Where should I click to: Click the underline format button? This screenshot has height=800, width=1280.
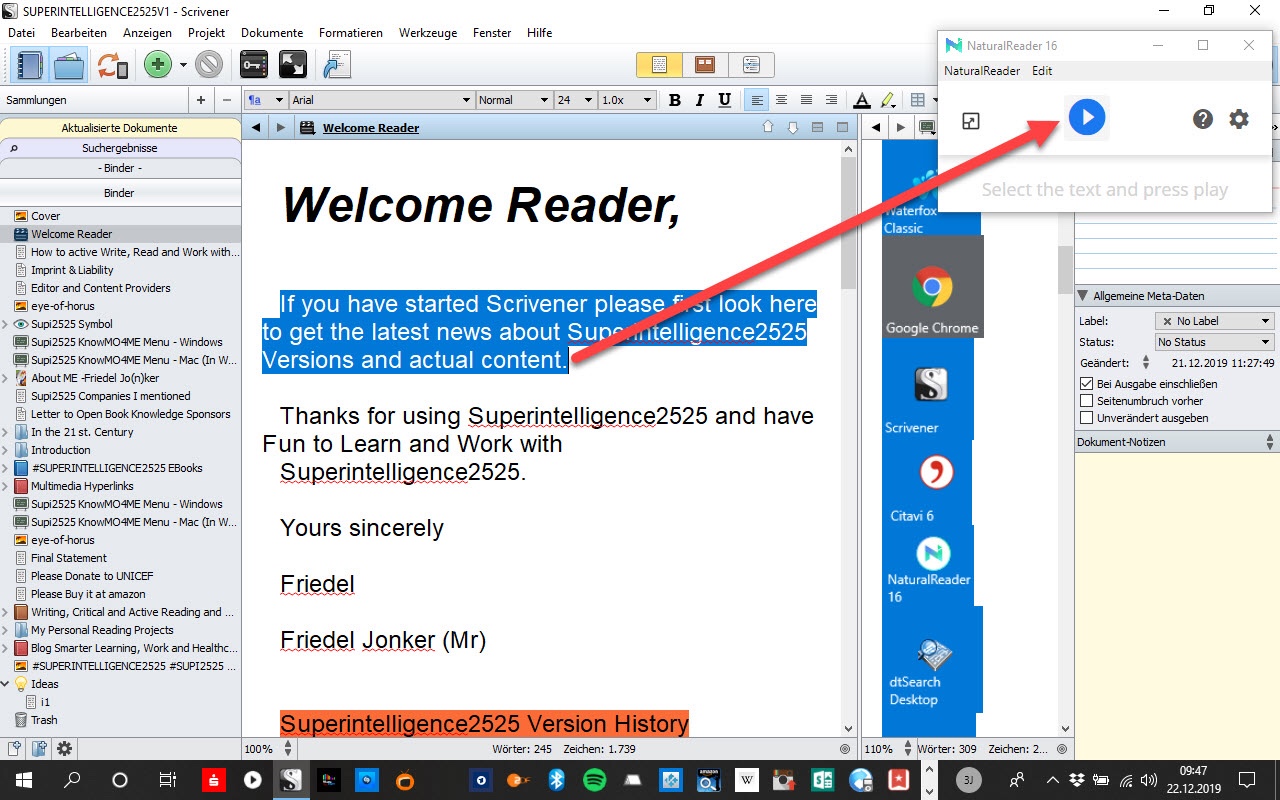pos(725,100)
